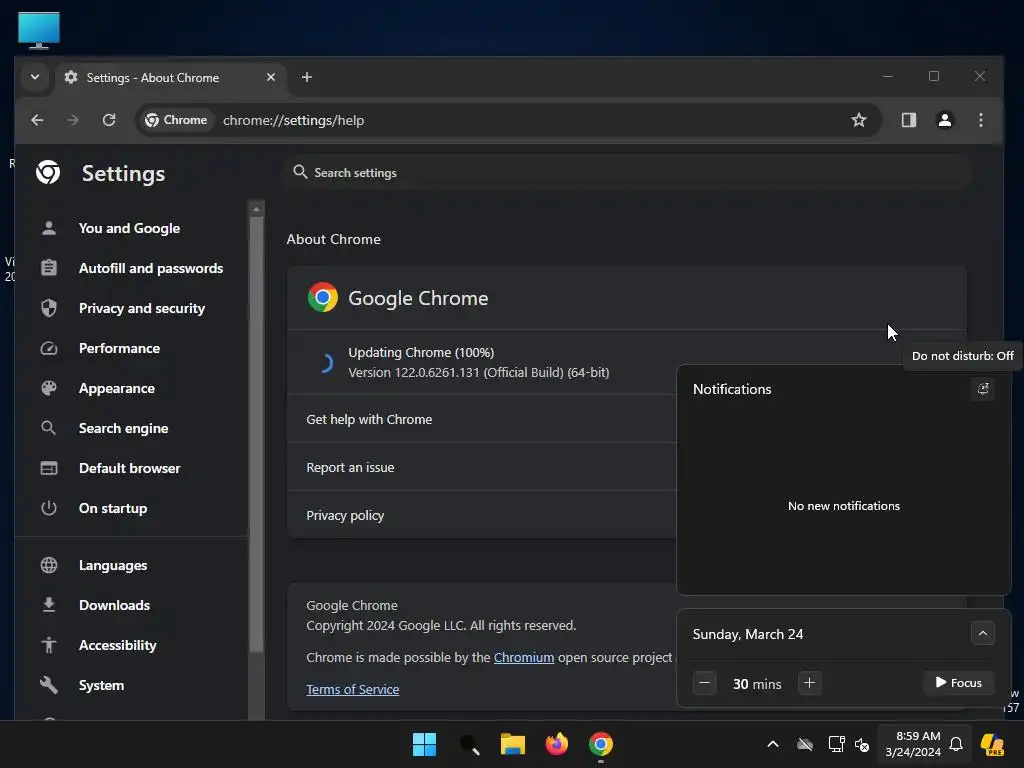Click the OneDrive cloud tray icon
Image resolution: width=1024 pixels, height=768 pixels.
[805, 744]
